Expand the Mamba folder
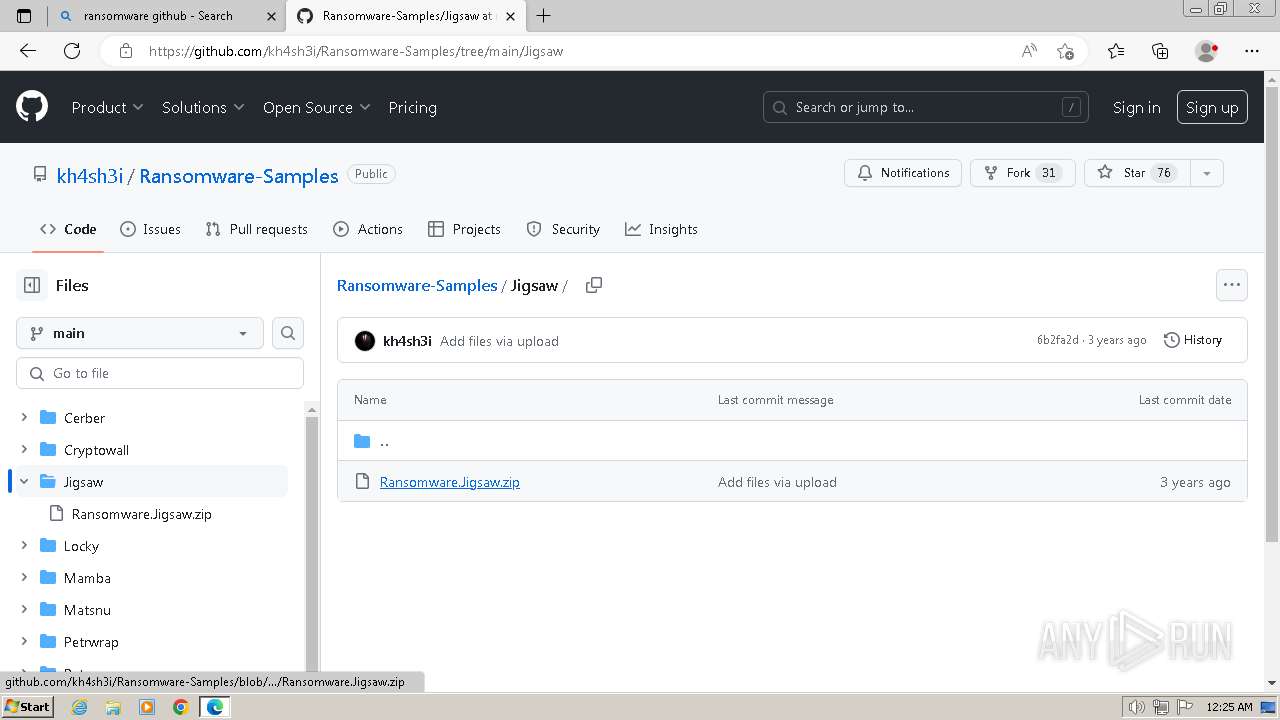 (x=24, y=578)
